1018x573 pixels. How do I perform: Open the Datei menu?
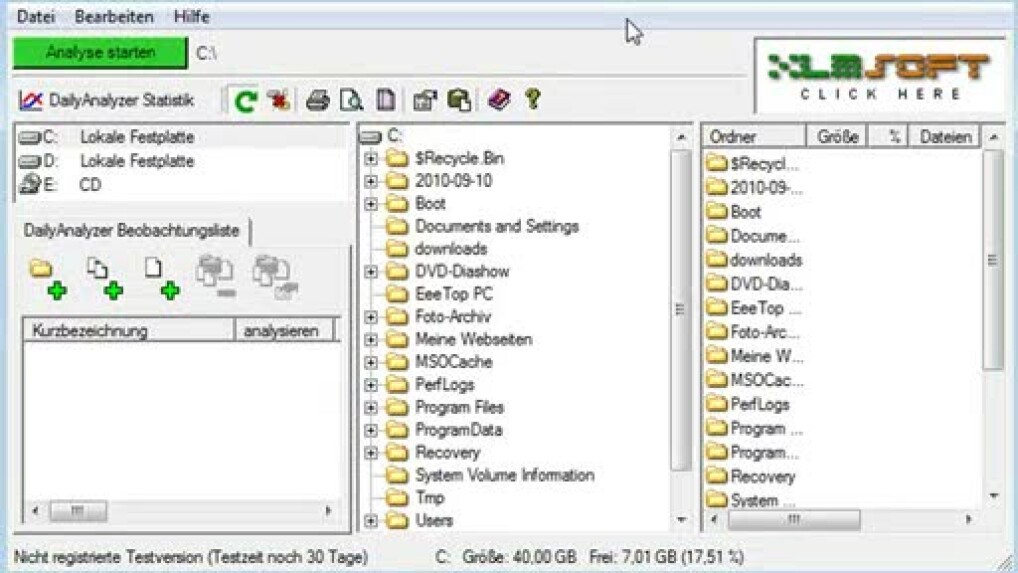tap(36, 17)
